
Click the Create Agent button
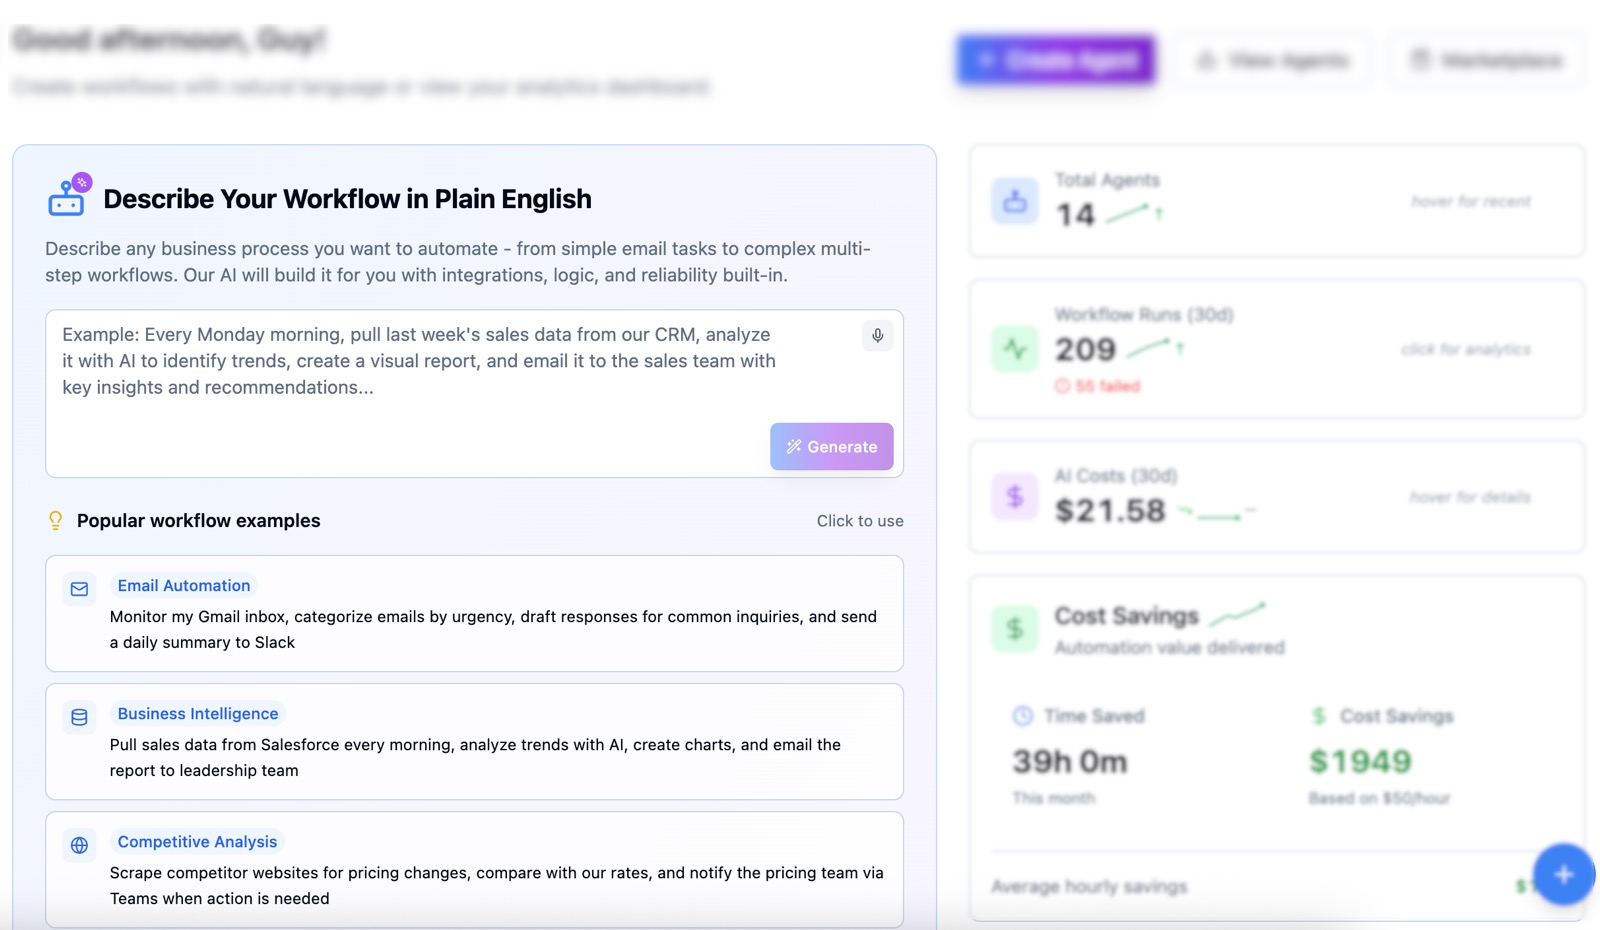(x=1056, y=60)
